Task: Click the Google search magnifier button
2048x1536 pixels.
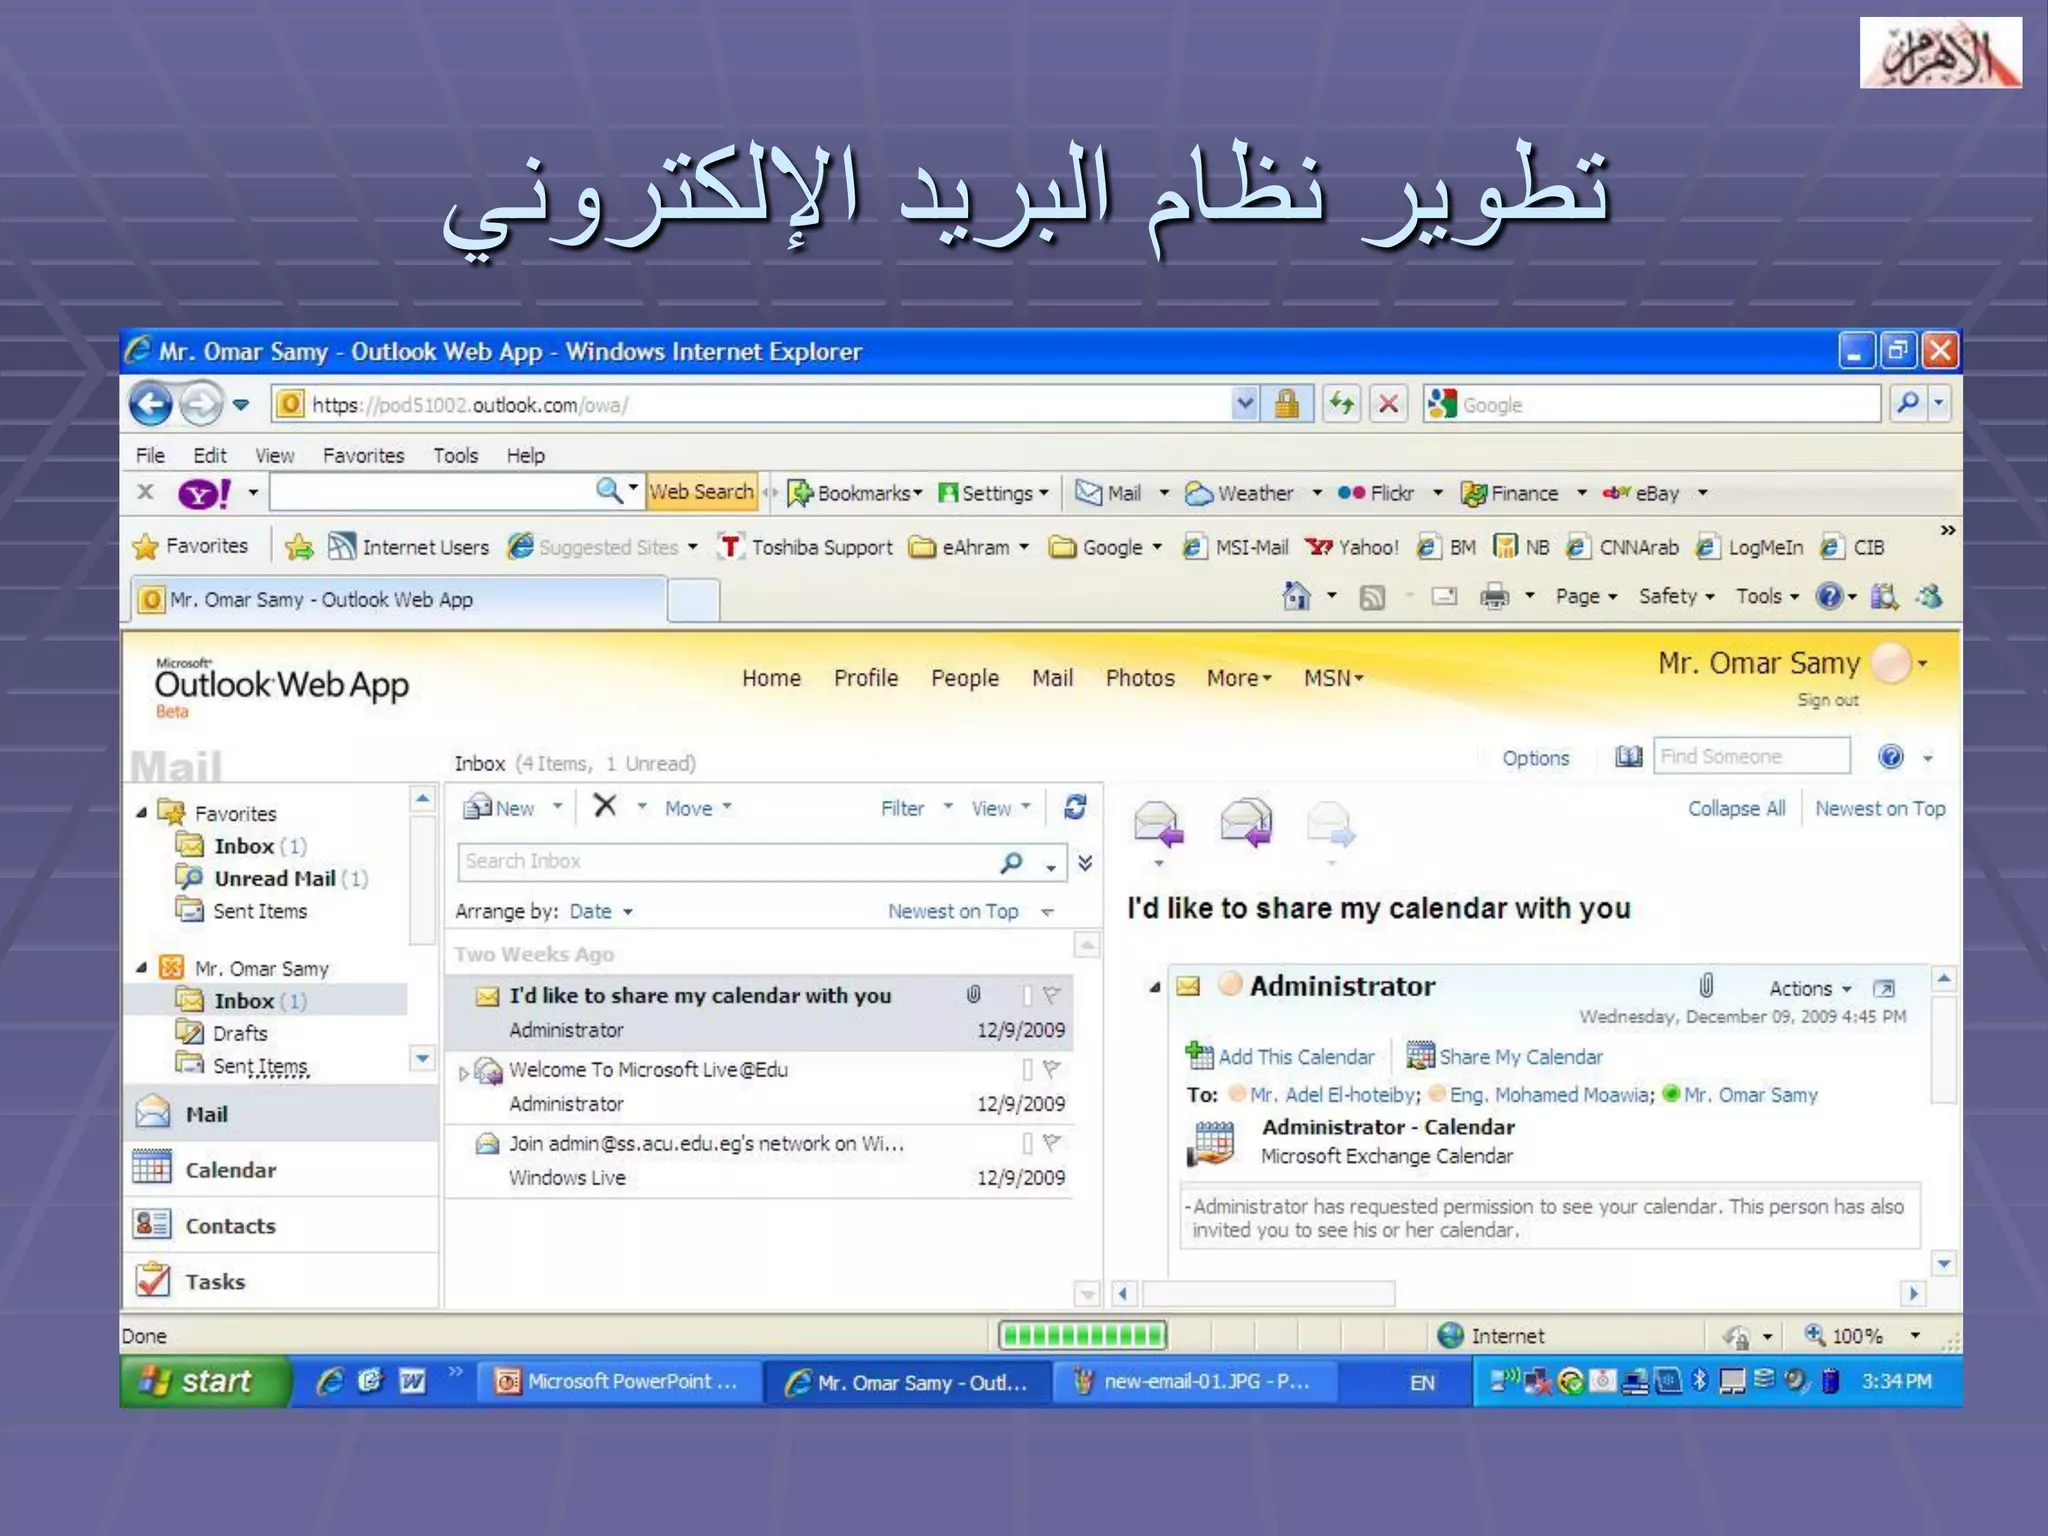Action: pos(1907,404)
